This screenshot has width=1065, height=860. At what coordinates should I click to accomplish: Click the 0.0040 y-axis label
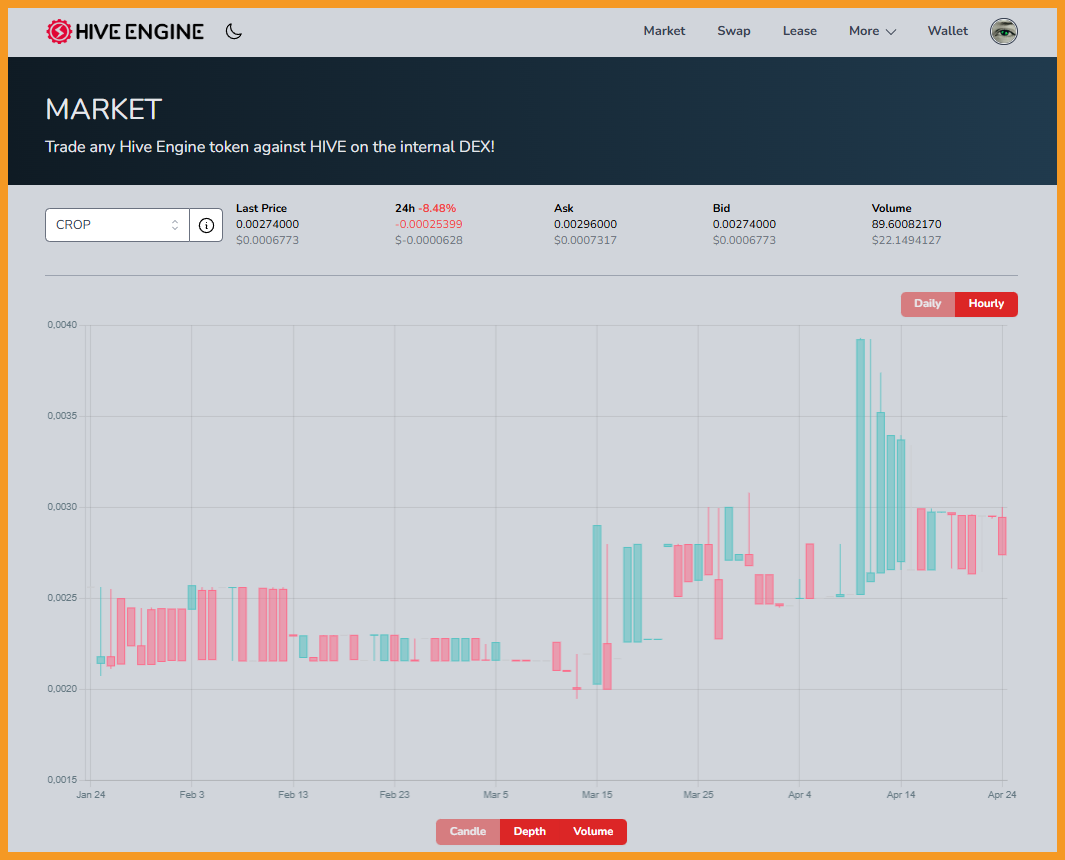[x=62, y=325]
